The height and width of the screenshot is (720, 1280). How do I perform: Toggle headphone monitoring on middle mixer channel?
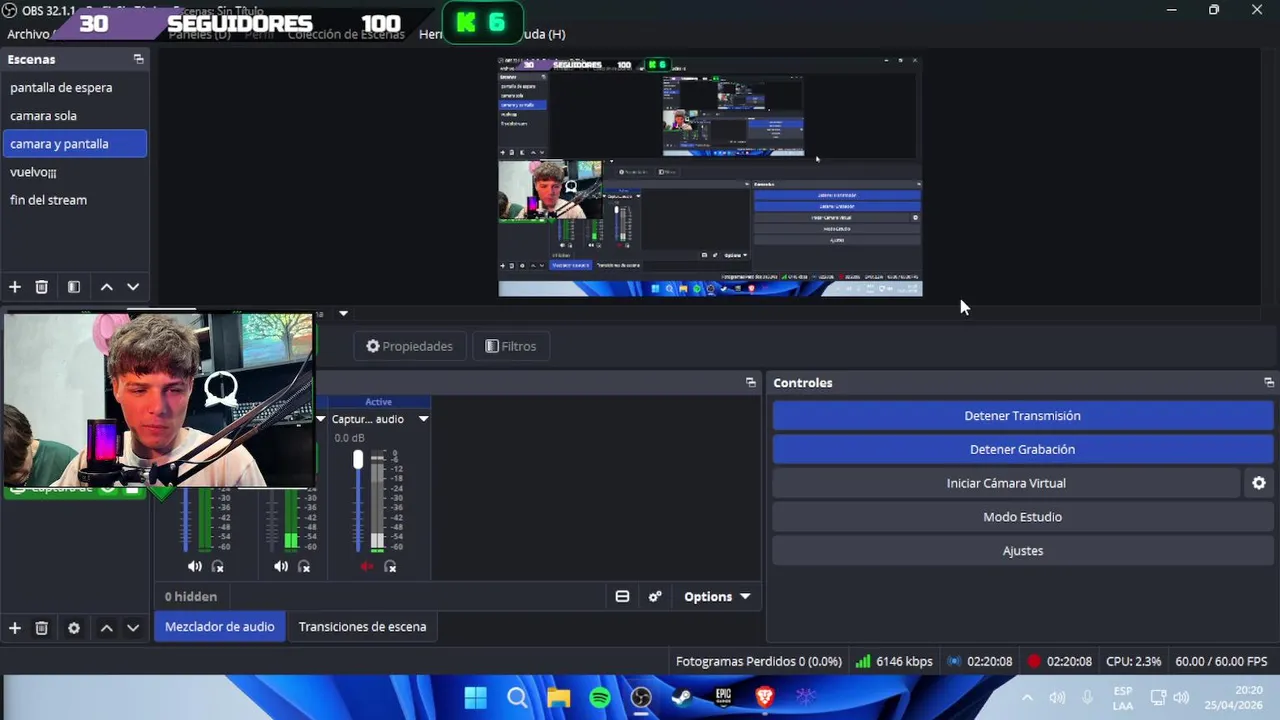pyautogui.click(x=304, y=566)
